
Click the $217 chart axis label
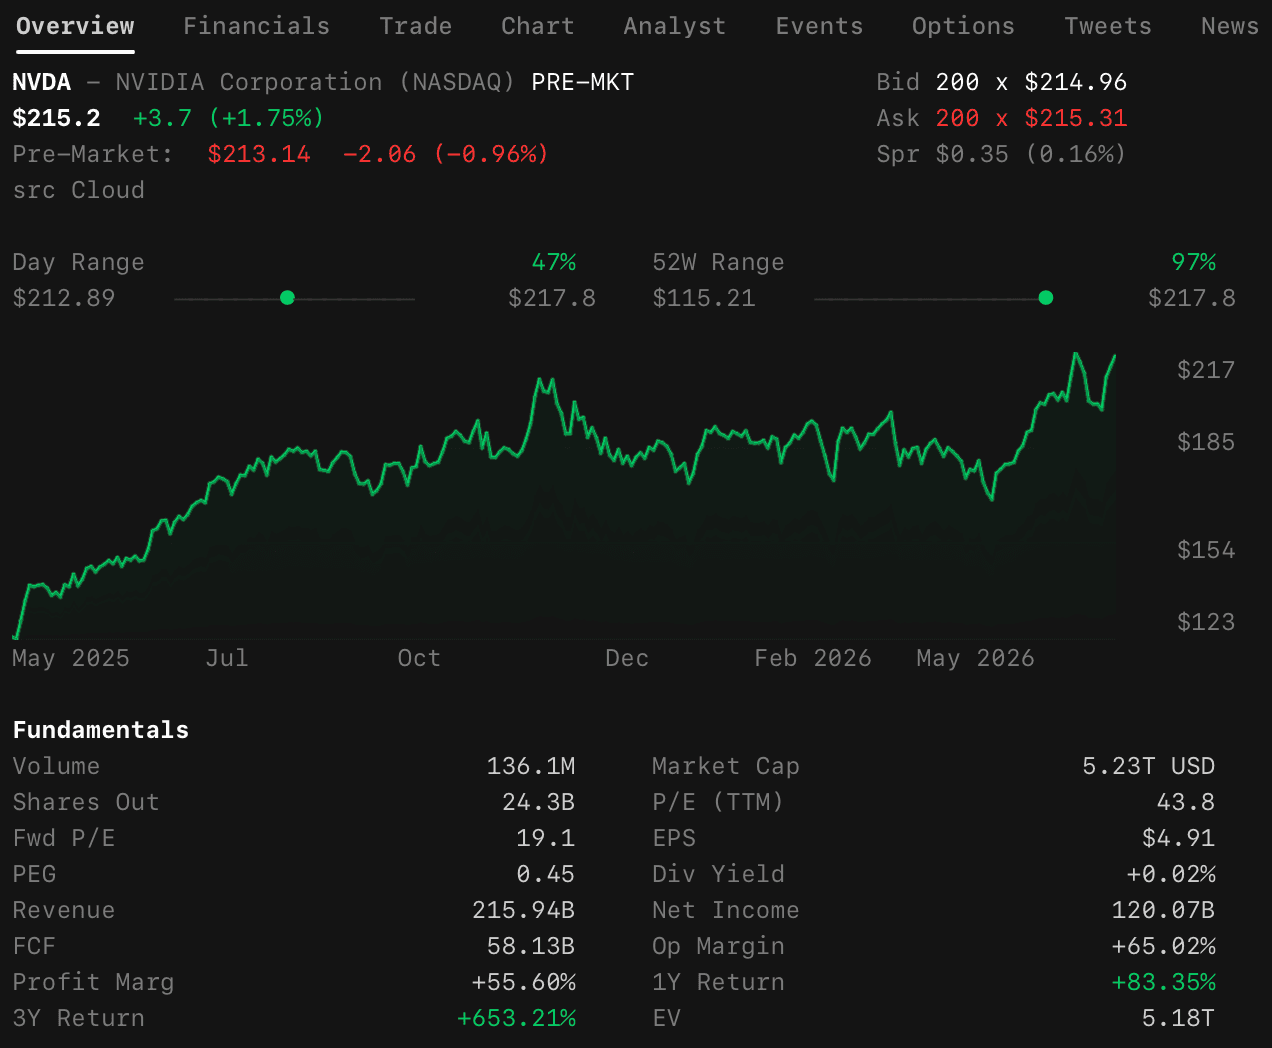1206,370
